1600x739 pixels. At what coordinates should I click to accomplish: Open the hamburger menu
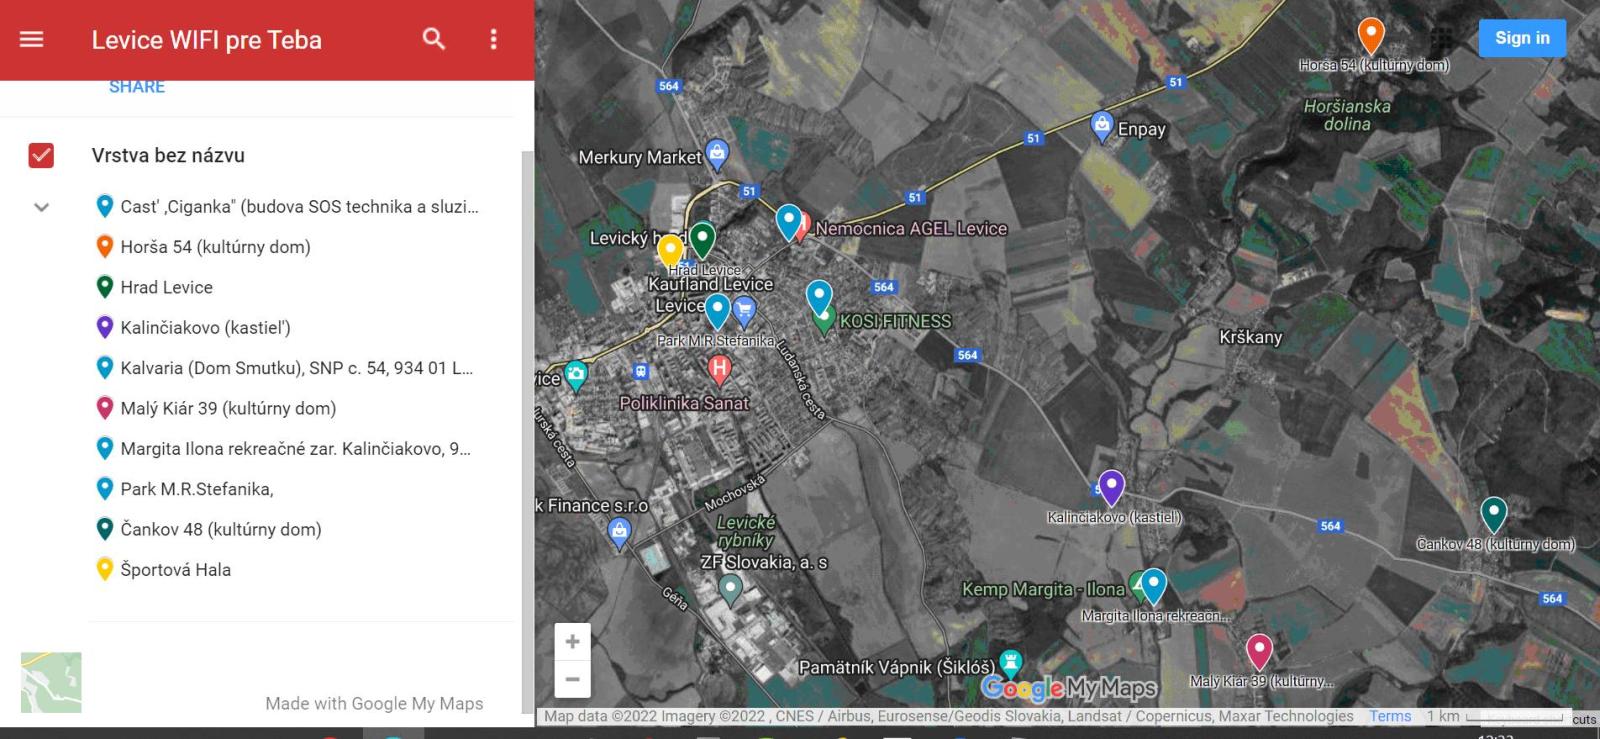tap(32, 39)
